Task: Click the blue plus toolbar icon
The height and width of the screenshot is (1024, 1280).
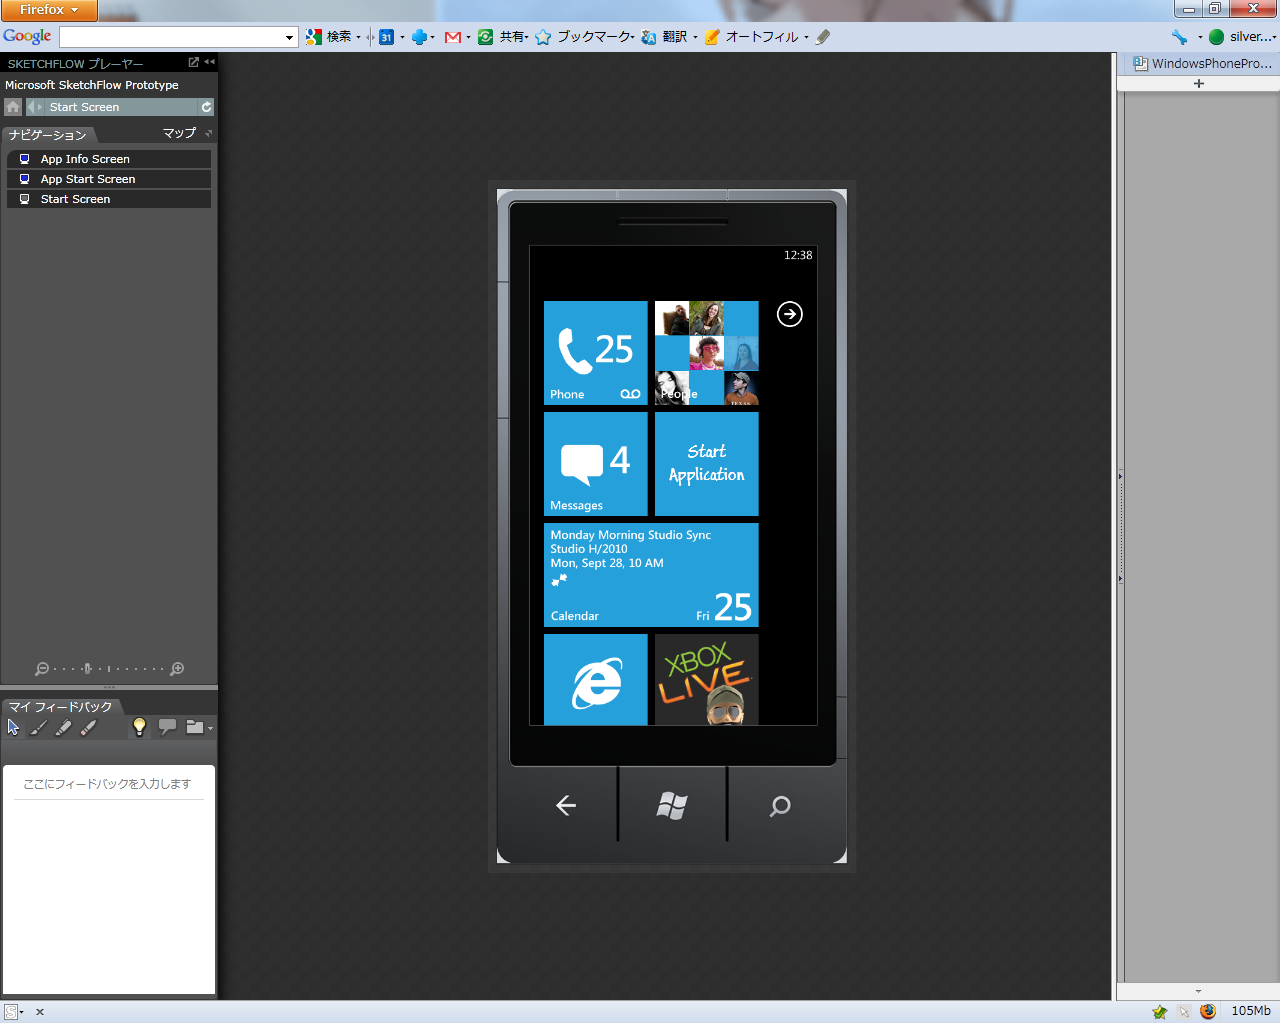Action: (419, 37)
